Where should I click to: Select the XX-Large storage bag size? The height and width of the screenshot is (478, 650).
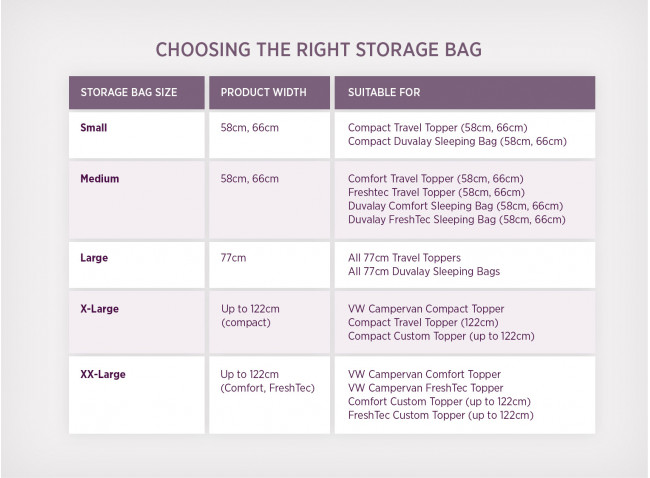(x=103, y=374)
